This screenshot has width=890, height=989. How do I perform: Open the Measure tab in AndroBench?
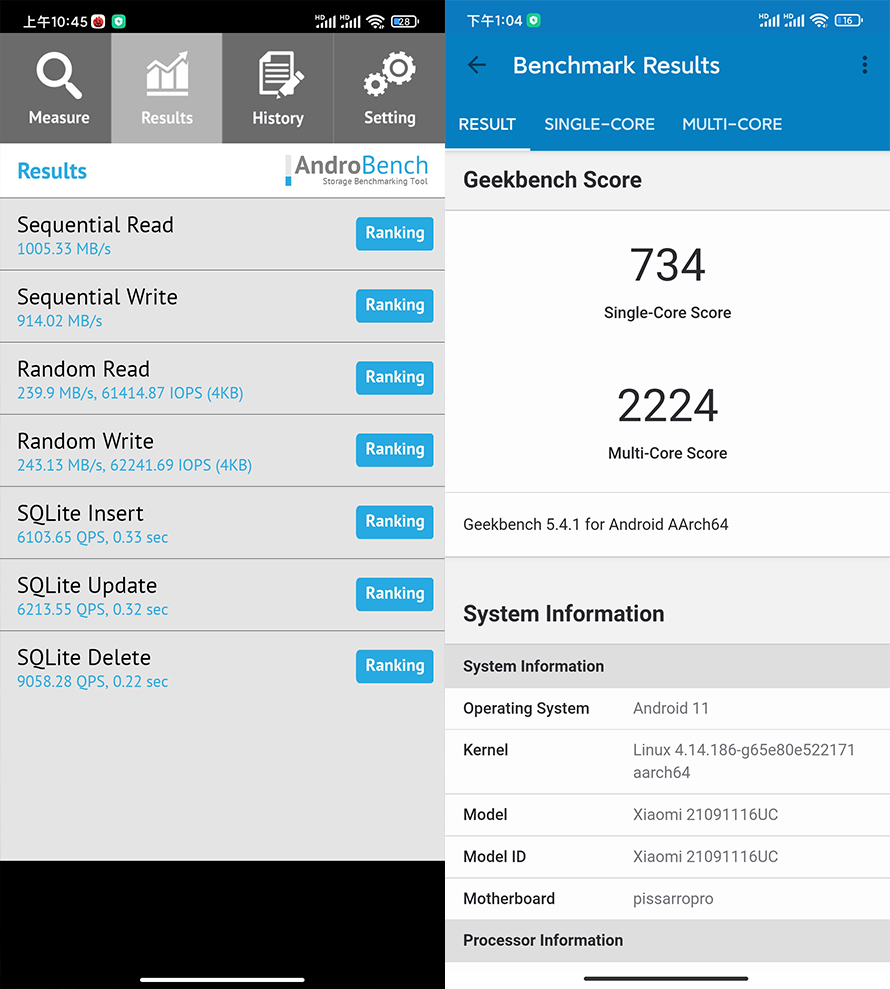[56, 88]
